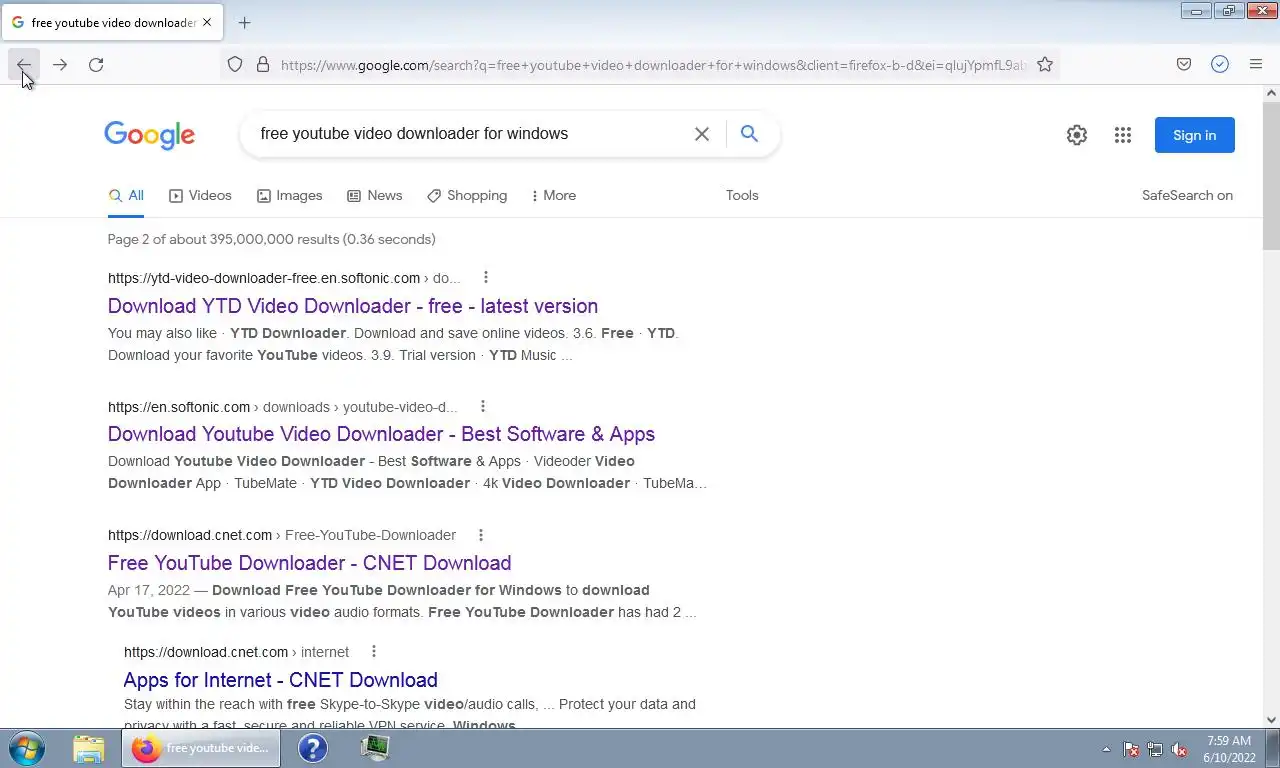Clear the Google search box
This screenshot has width=1280, height=768.
pyautogui.click(x=702, y=134)
